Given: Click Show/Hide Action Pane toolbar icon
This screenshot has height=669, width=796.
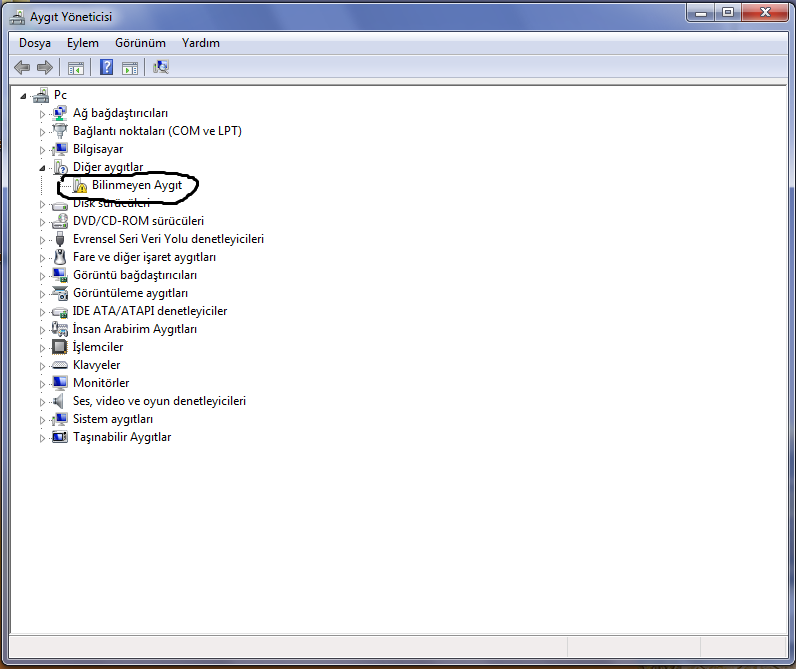Looking at the screenshot, I should pos(130,68).
